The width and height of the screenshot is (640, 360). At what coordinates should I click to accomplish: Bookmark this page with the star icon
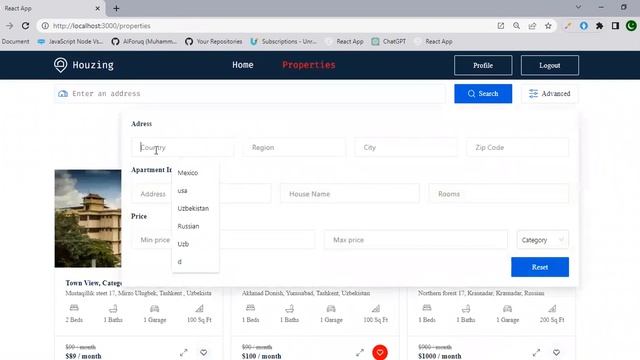coord(548,26)
